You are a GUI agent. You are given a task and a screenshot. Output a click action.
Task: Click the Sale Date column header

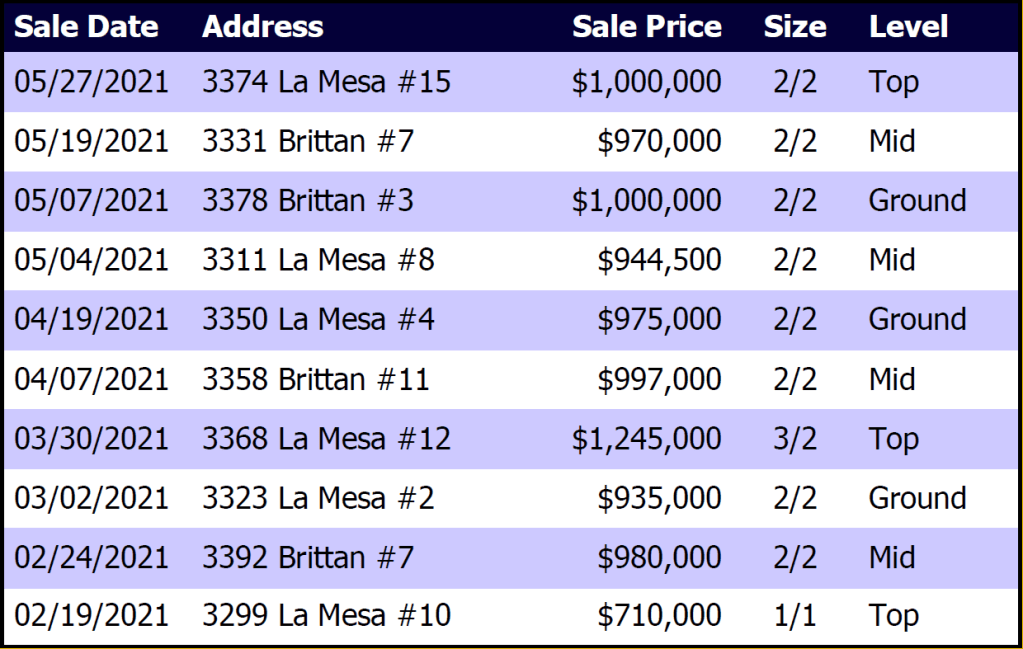pyautogui.click(x=86, y=27)
